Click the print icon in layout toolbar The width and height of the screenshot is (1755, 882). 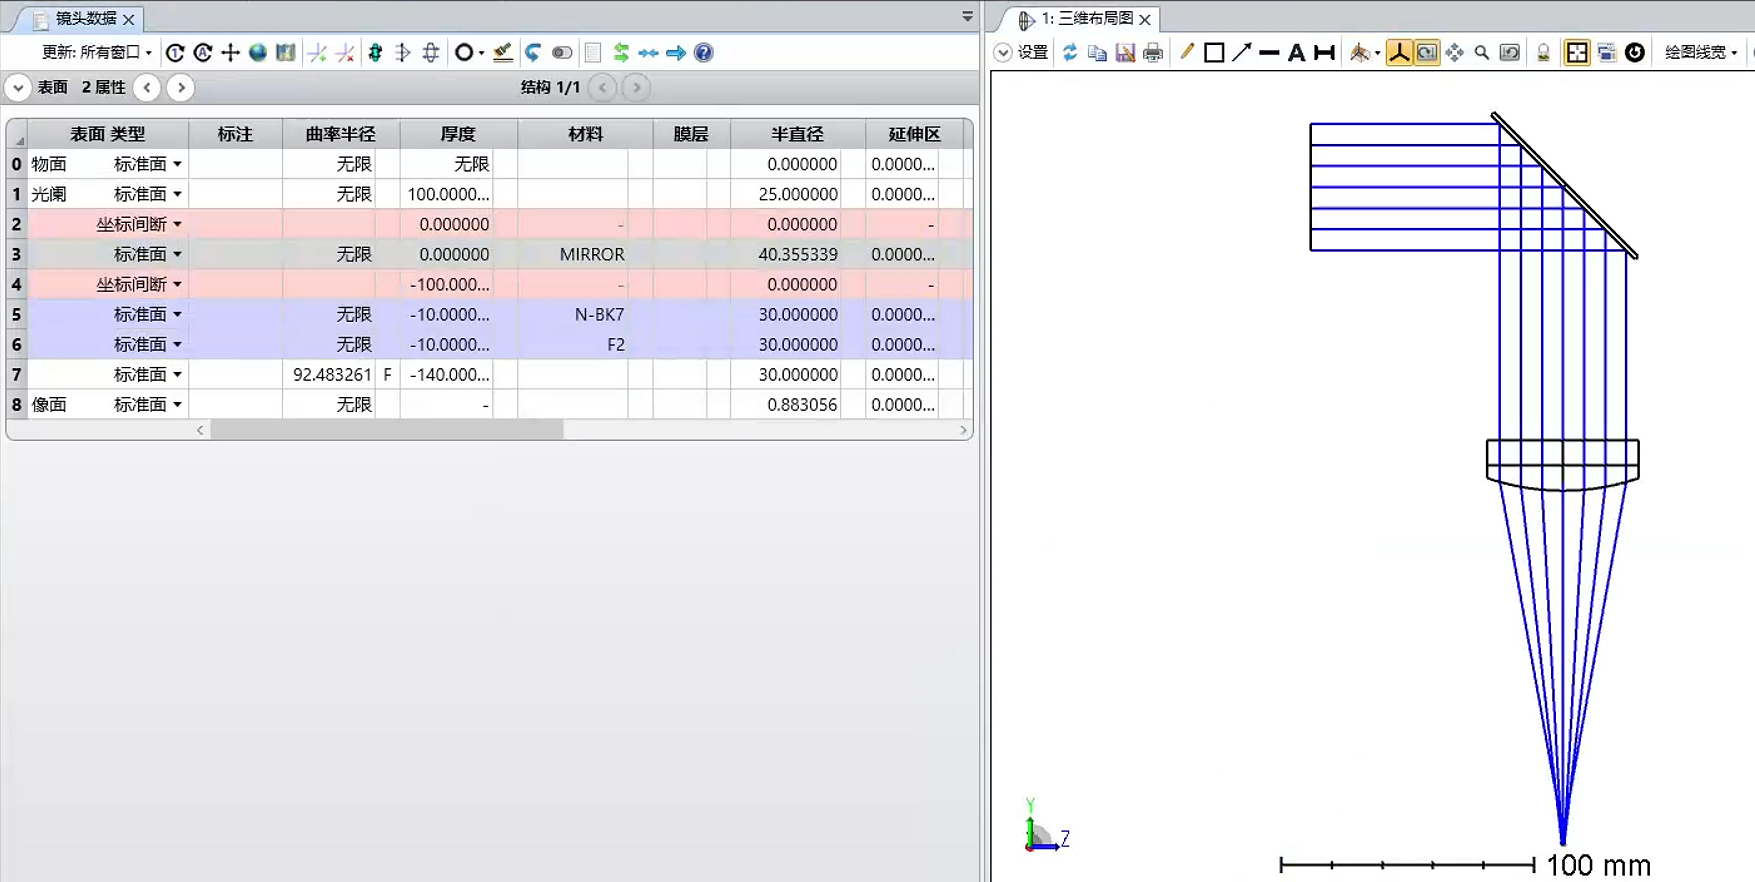pyautogui.click(x=1153, y=53)
